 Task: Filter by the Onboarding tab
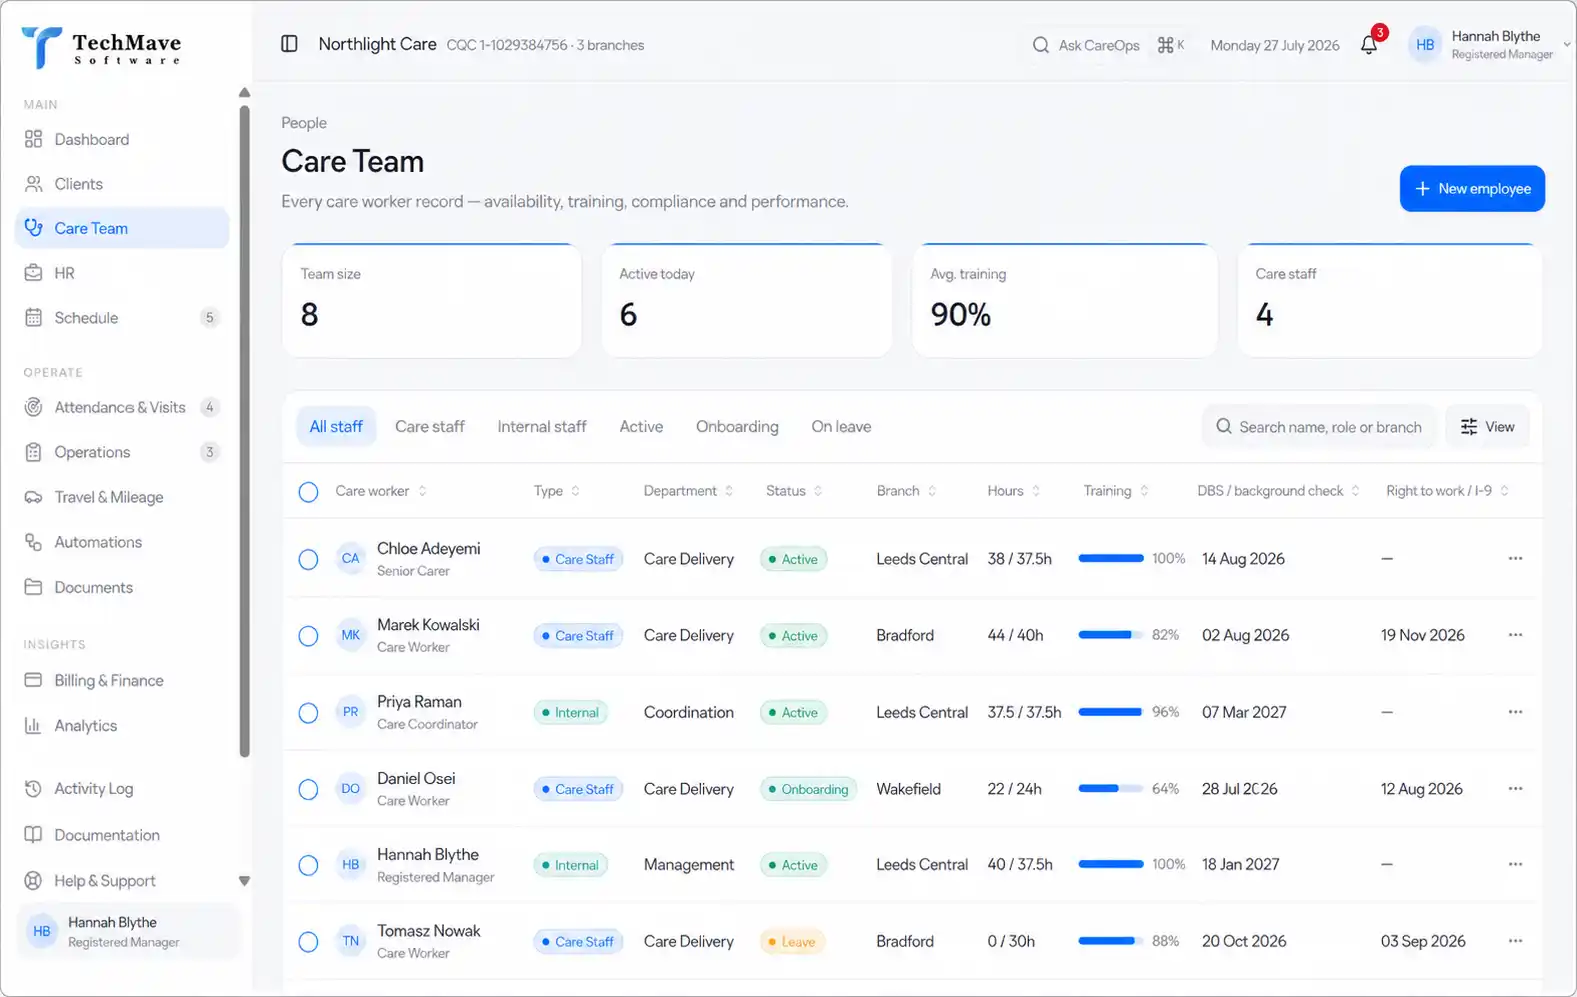coord(737,426)
